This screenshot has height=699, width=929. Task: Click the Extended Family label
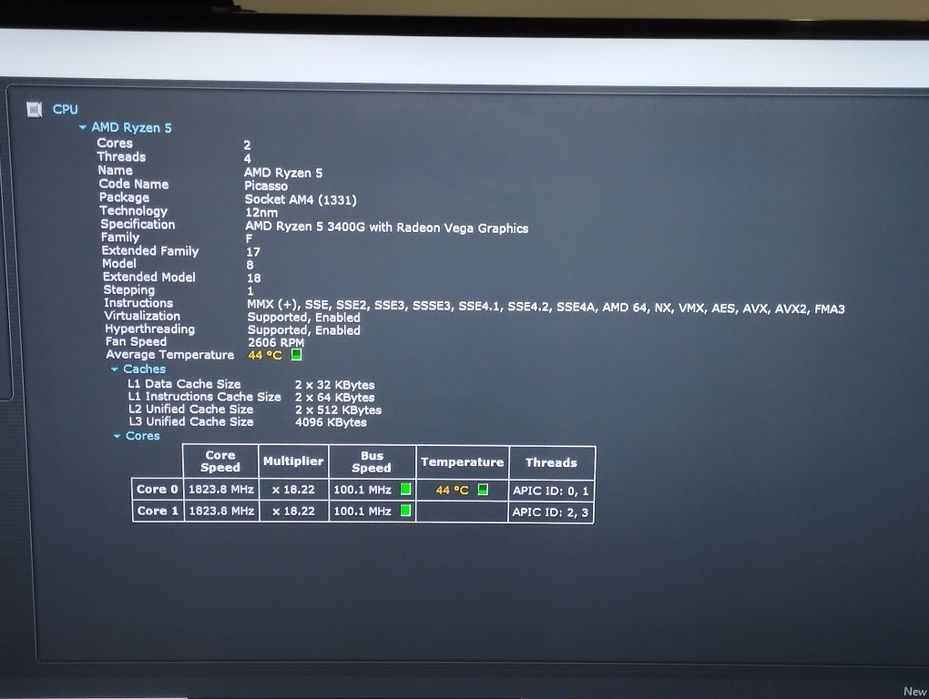[x=150, y=251]
